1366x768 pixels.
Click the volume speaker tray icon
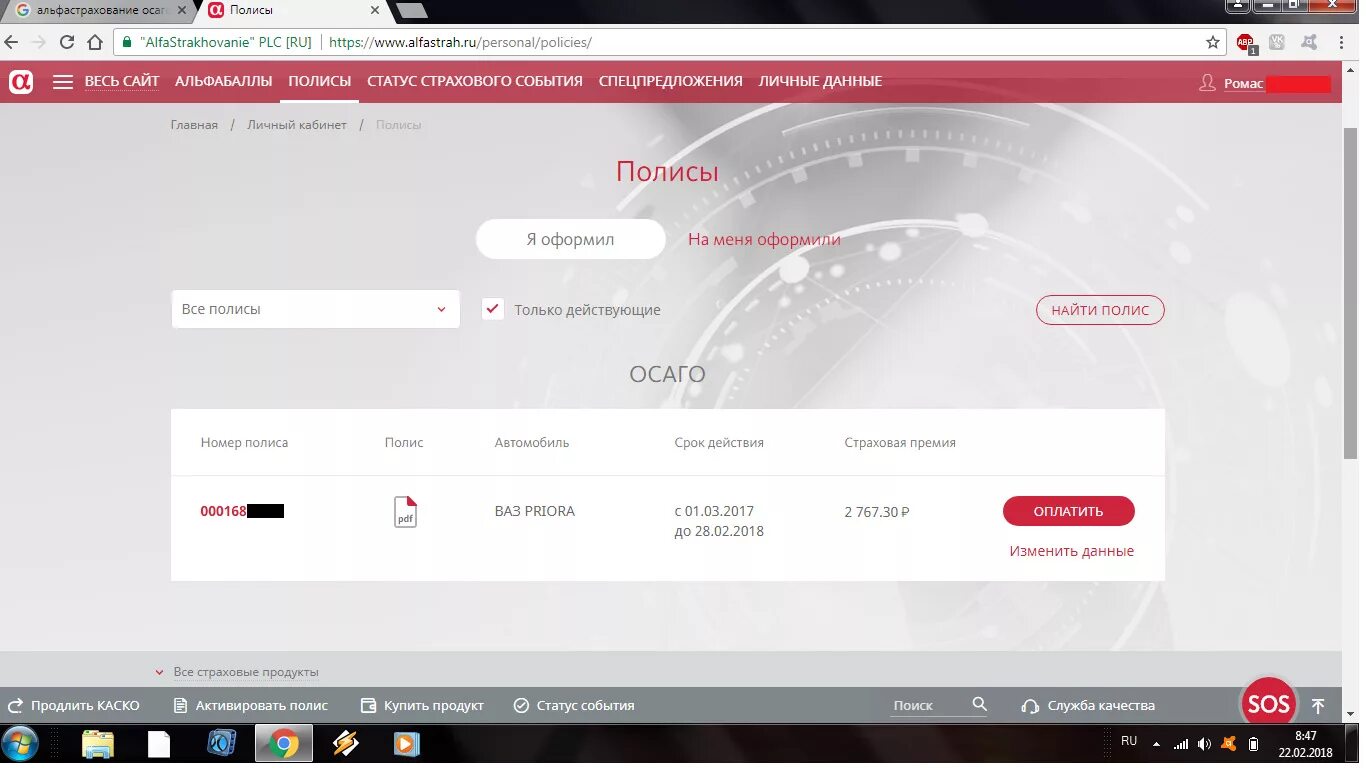tap(1204, 744)
